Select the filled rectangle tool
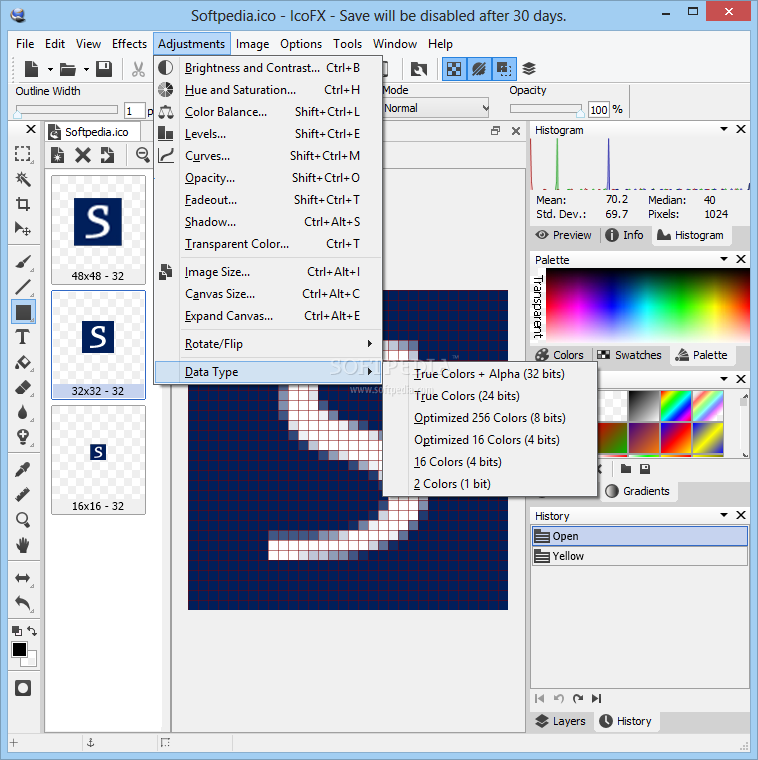Image resolution: width=758 pixels, height=760 pixels. (x=23, y=312)
